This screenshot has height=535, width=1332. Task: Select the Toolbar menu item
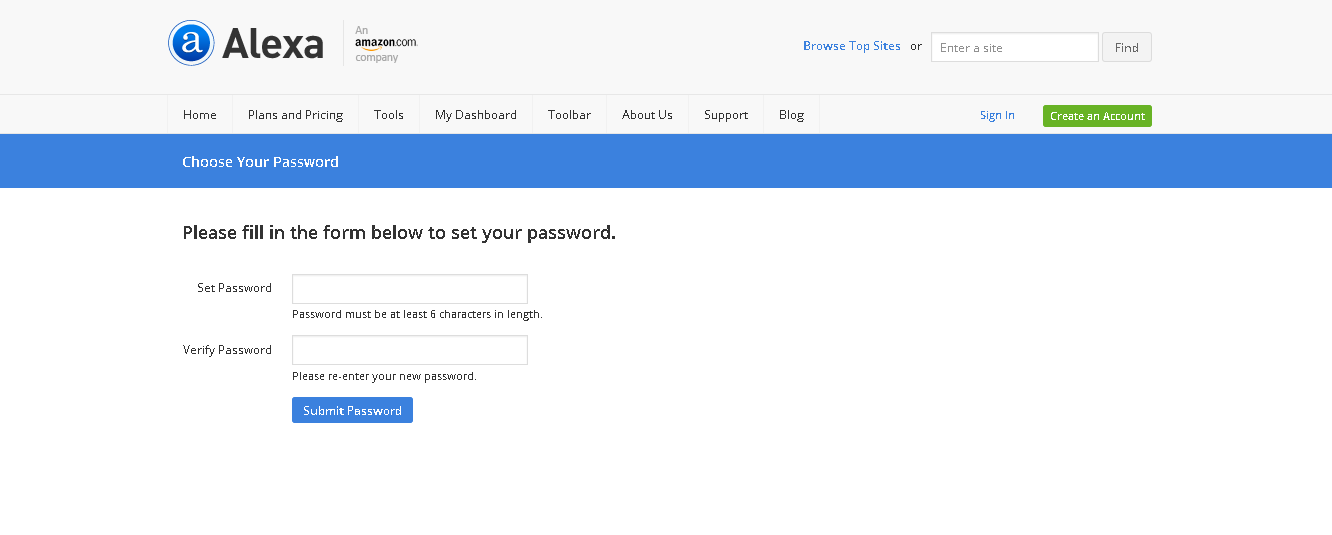point(569,115)
